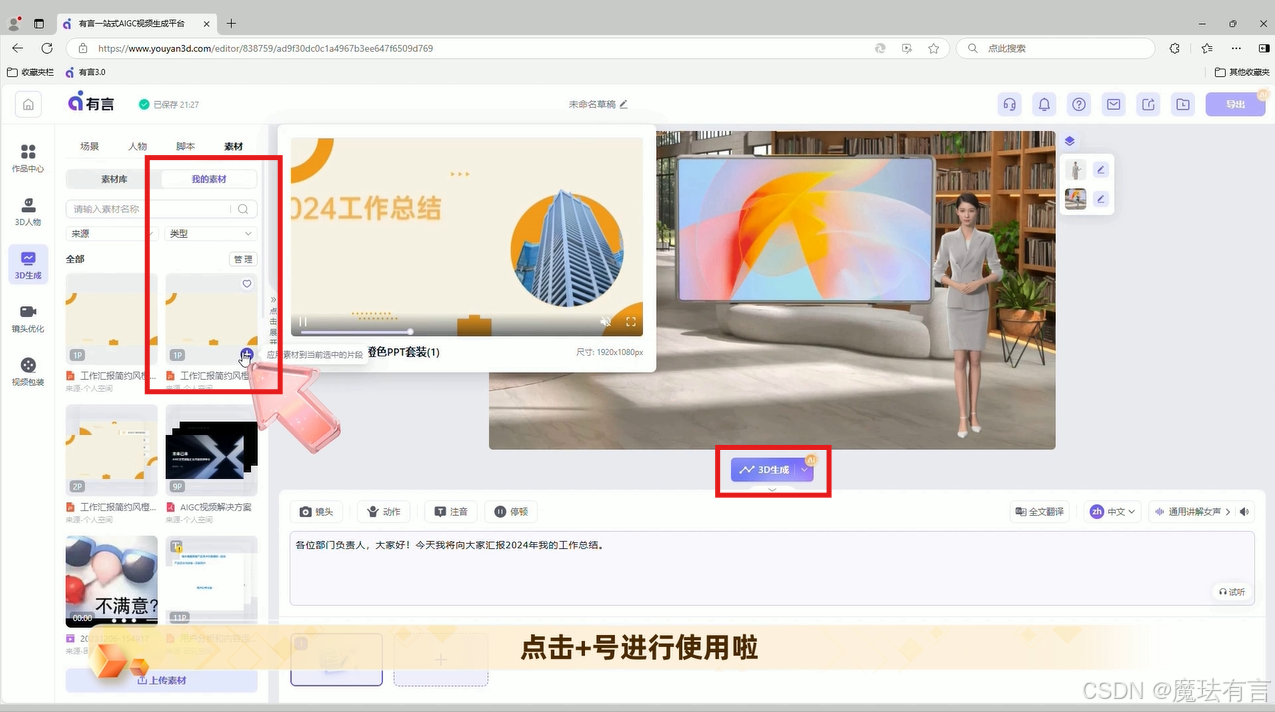Click the 管理 manage button
1275x712 pixels.
coord(243,259)
